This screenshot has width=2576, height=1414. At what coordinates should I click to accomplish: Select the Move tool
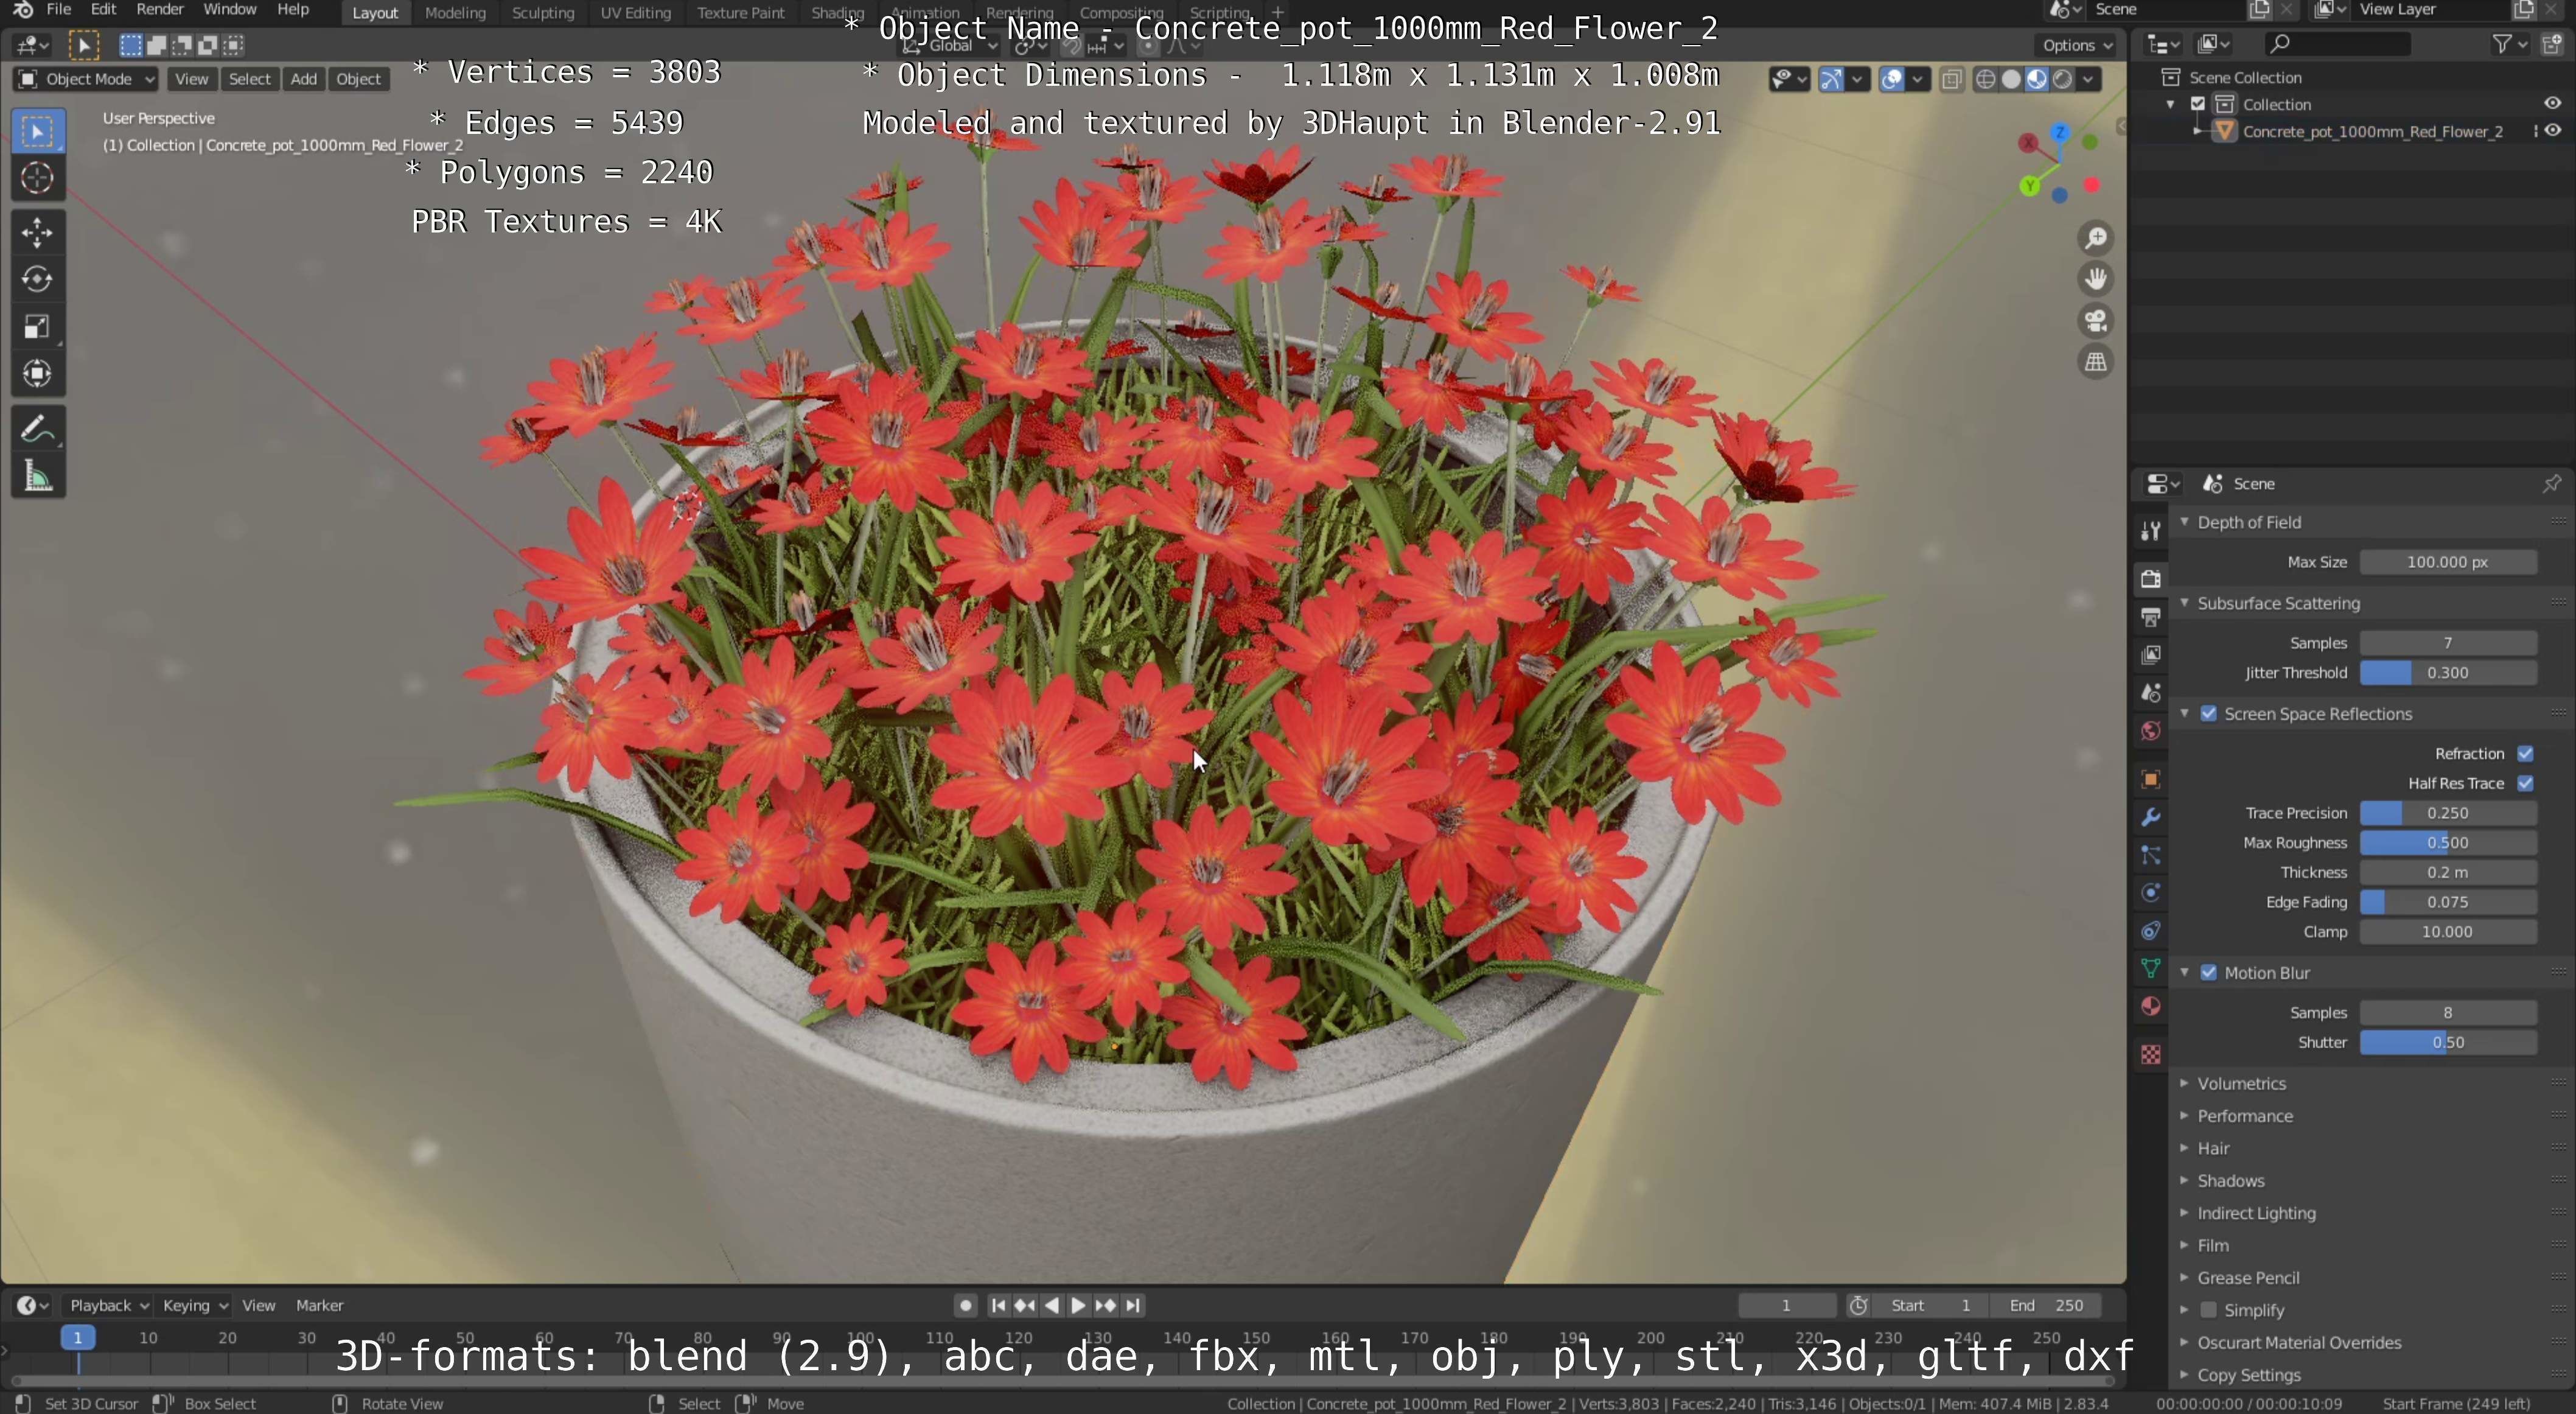[x=38, y=233]
